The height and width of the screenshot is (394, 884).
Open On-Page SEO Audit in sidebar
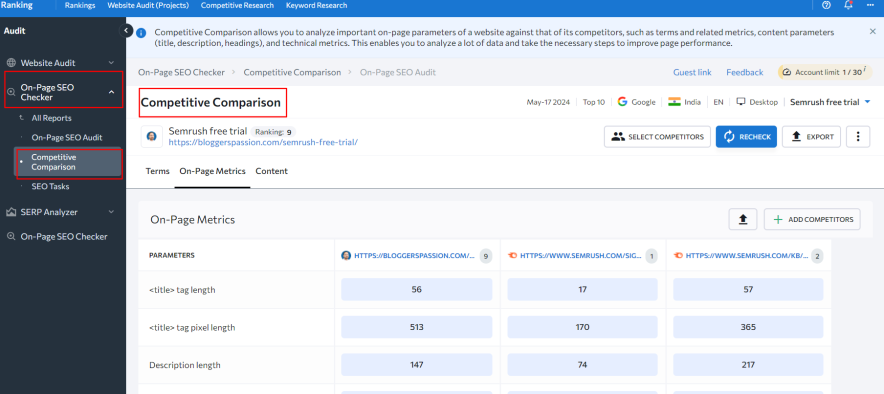tap(67, 137)
